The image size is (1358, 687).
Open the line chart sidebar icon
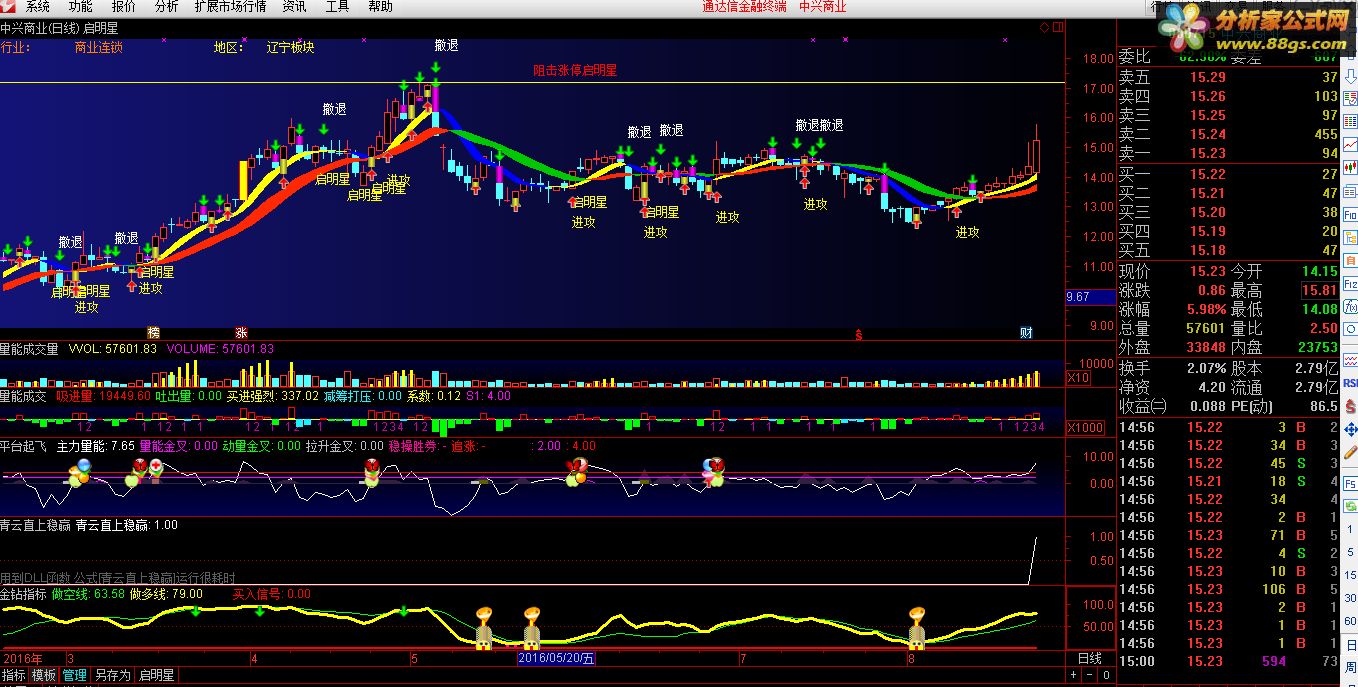click(1350, 144)
